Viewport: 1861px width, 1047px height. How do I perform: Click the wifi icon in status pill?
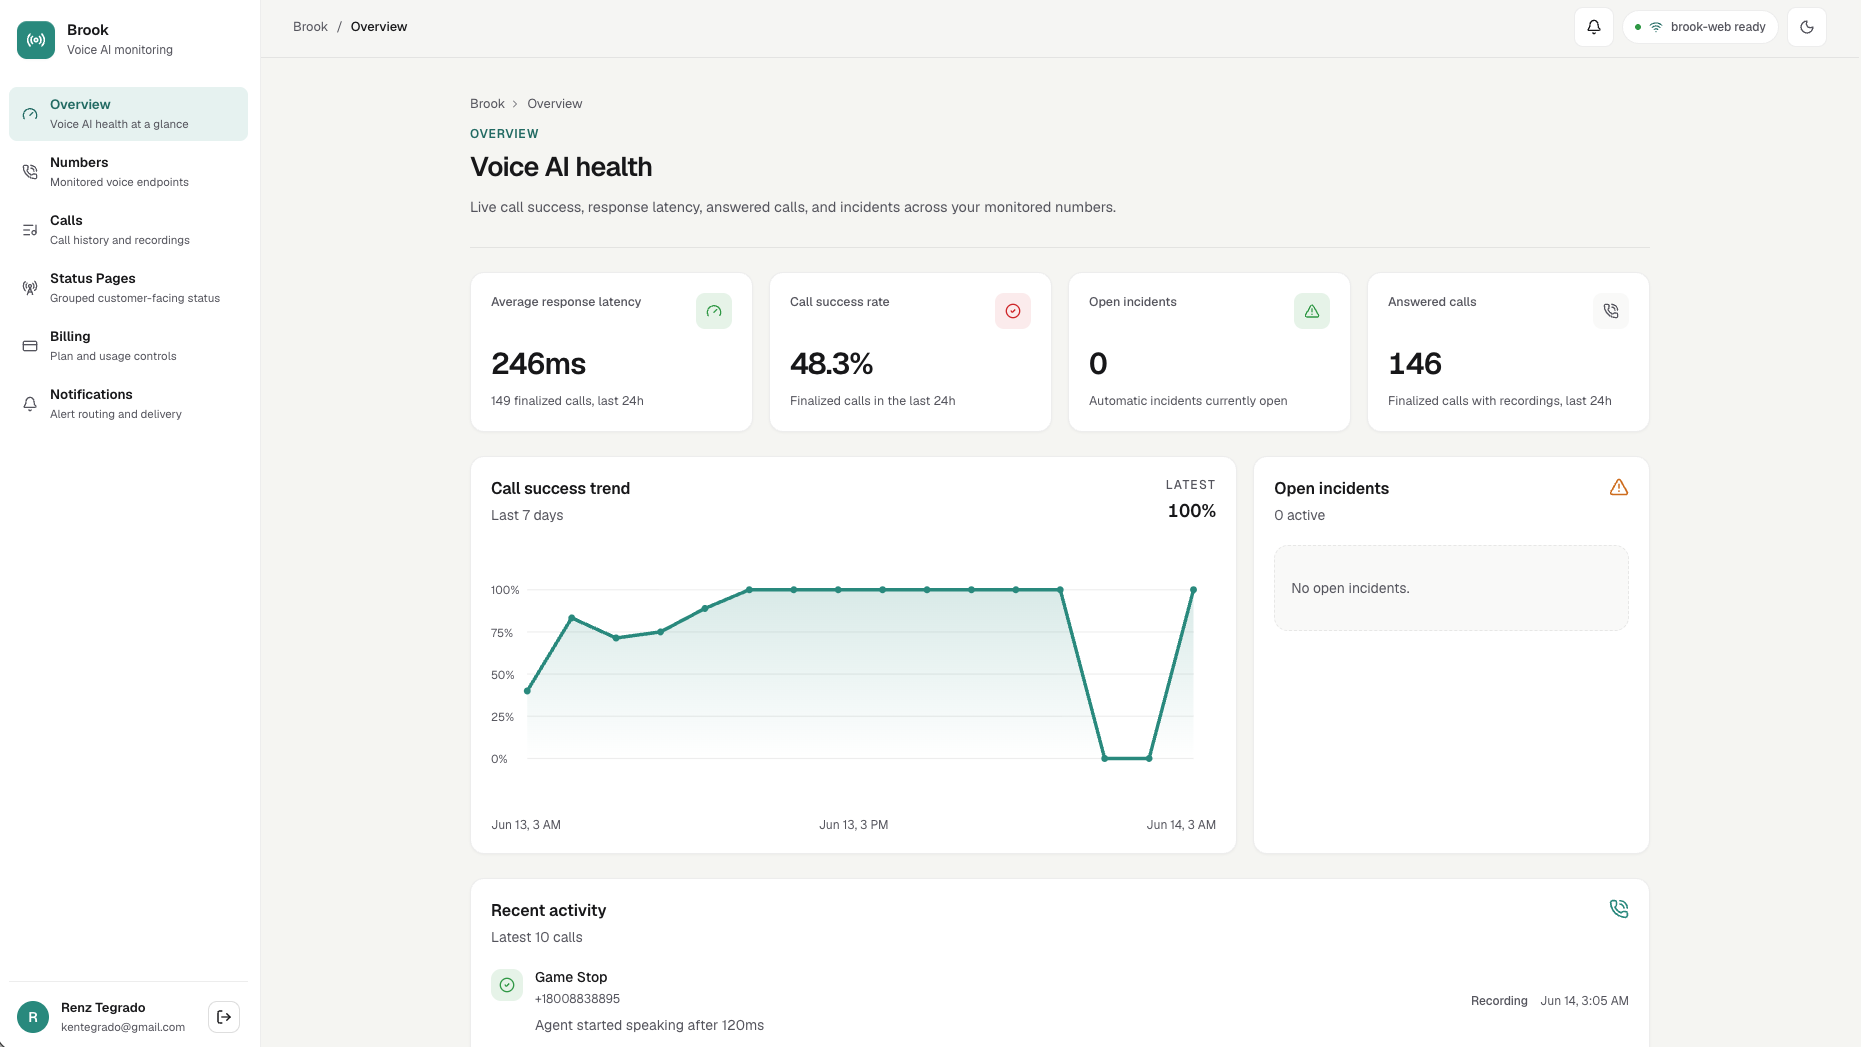click(1656, 27)
